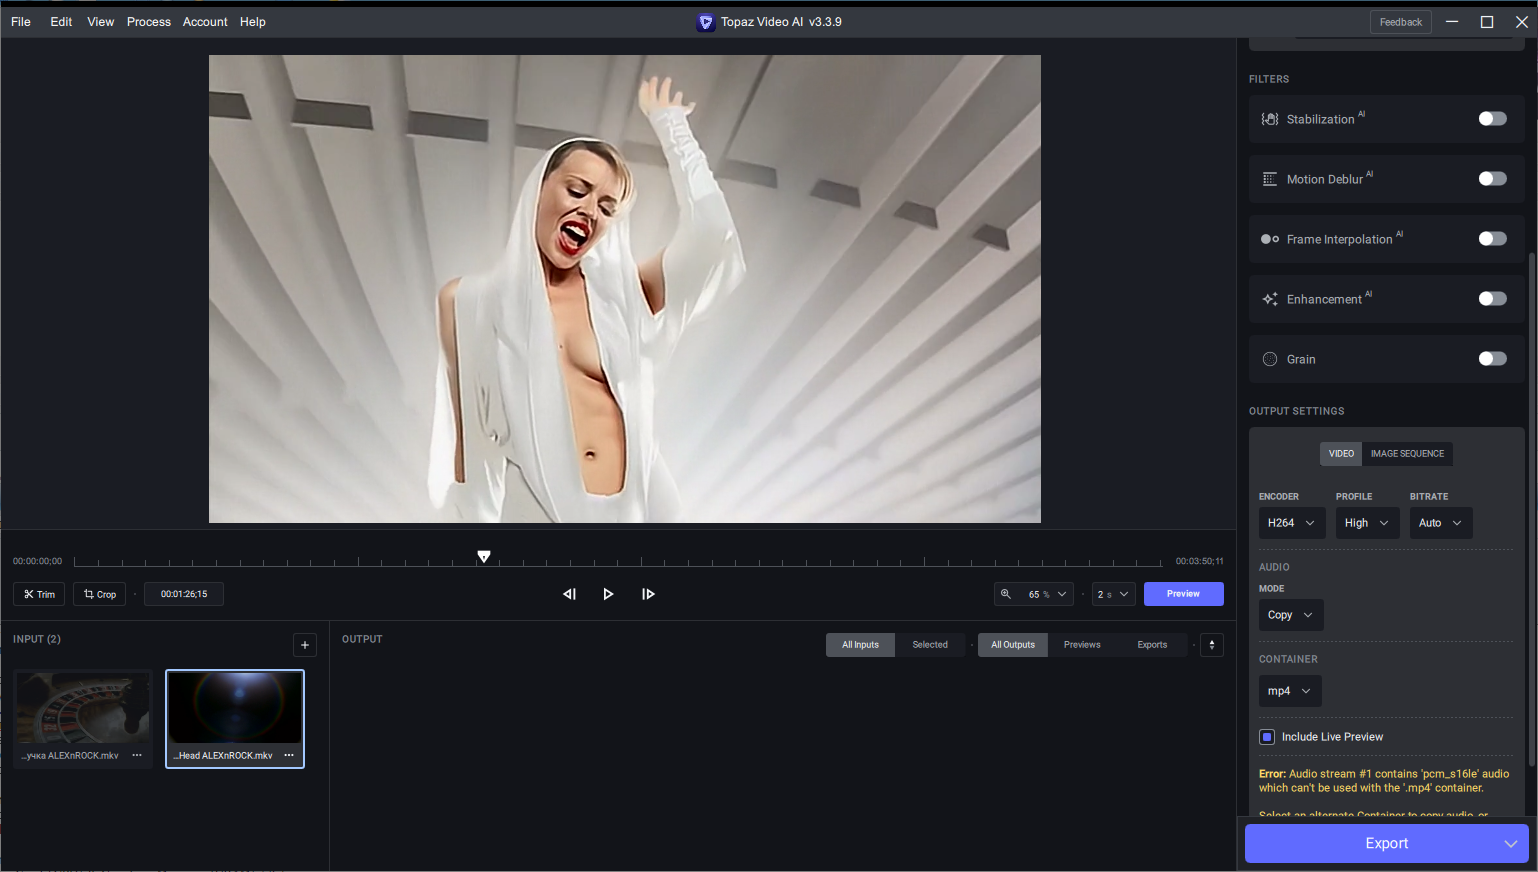Open options for учка ALEXnROCK.mkv
This screenshot has width=1538, height=872.
coord(137,755)
